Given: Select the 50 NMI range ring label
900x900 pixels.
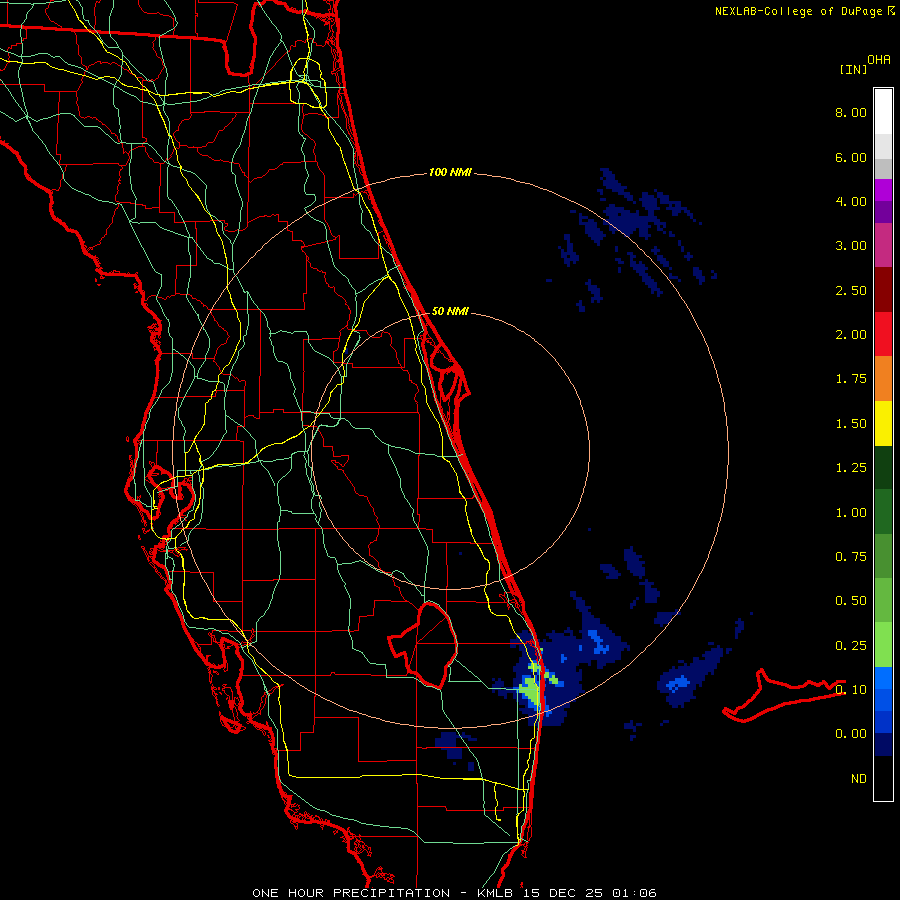Looking at the screenshot, I should click(450, 311).
